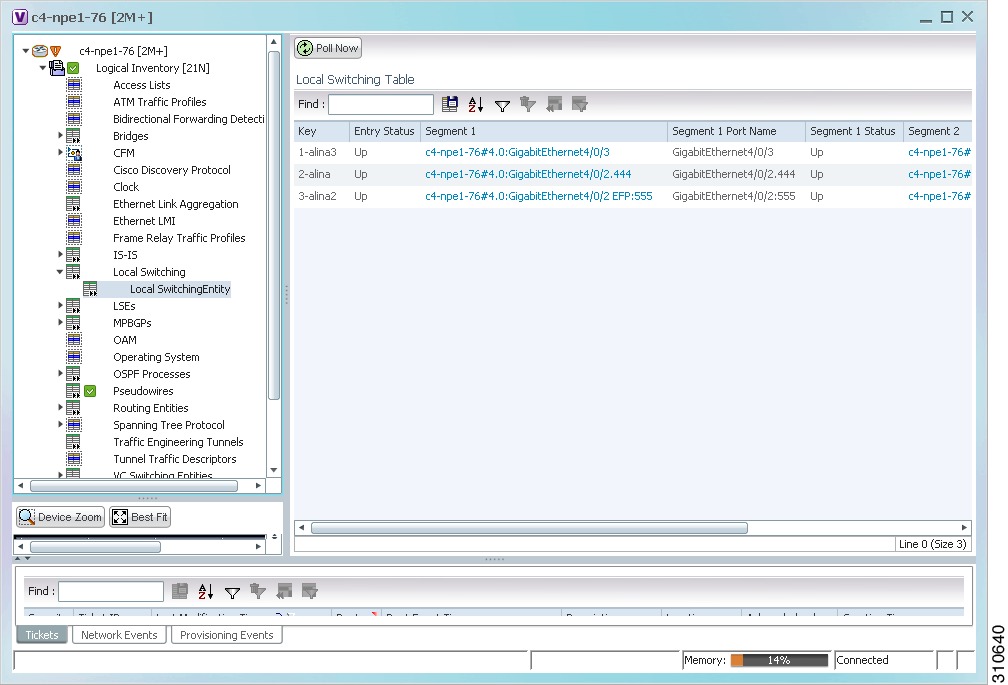This screenshot has height=685, width=1008.
Task: Expand the Spanning Tree Protocol node
Action: 60,425
